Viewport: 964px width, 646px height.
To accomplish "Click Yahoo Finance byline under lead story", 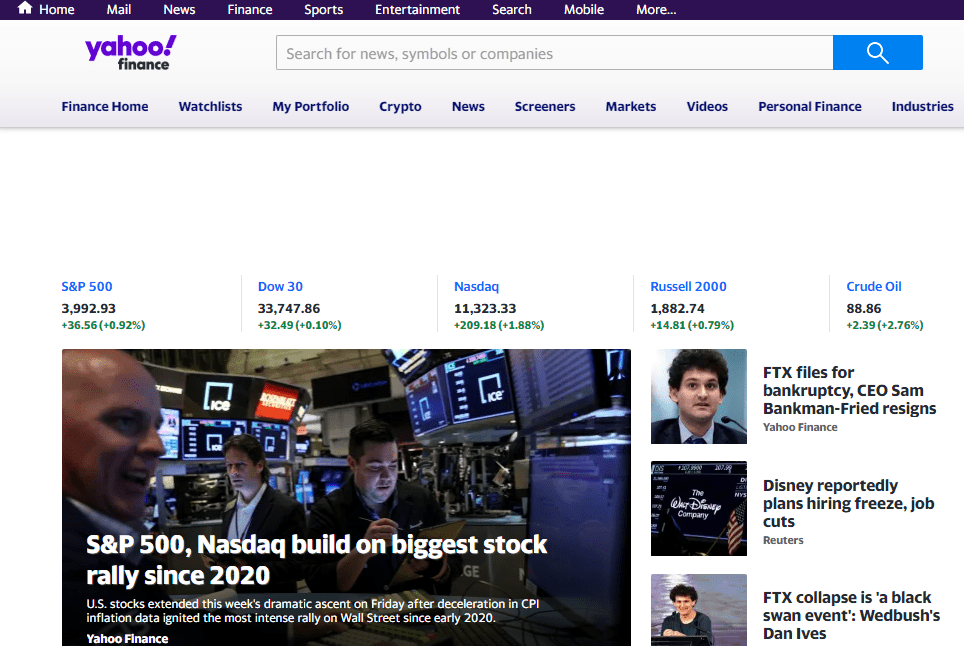I will [x=127, y=639].
